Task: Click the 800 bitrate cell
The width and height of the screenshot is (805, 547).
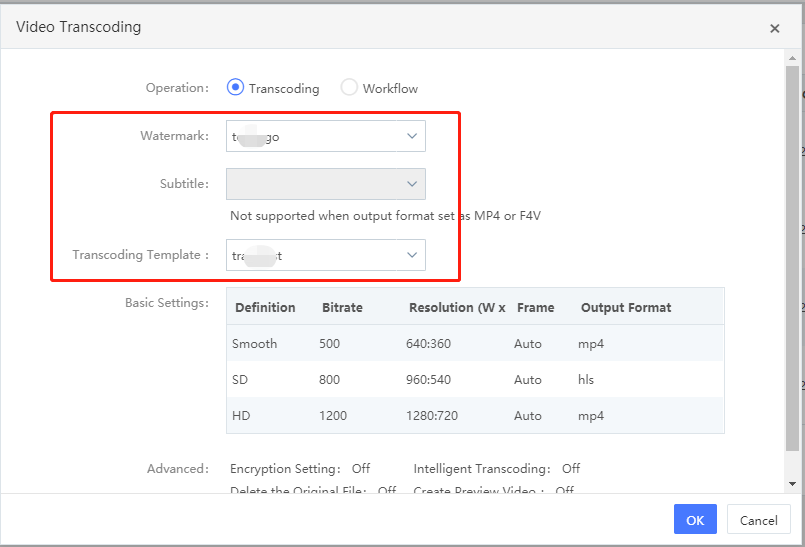Action: pyautogui.click(x=330, y=380)
